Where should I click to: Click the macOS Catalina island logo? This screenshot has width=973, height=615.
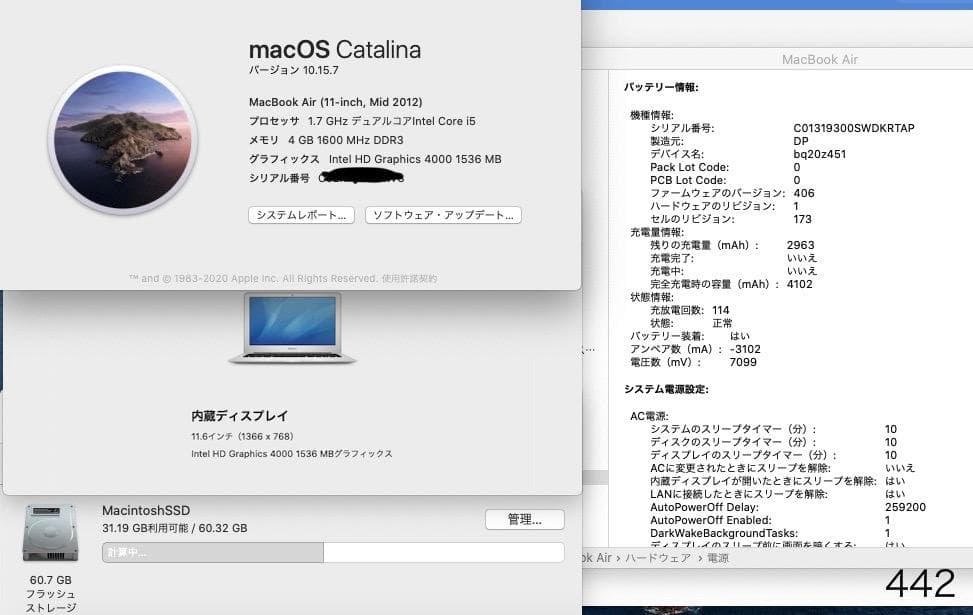coord(123,140)
